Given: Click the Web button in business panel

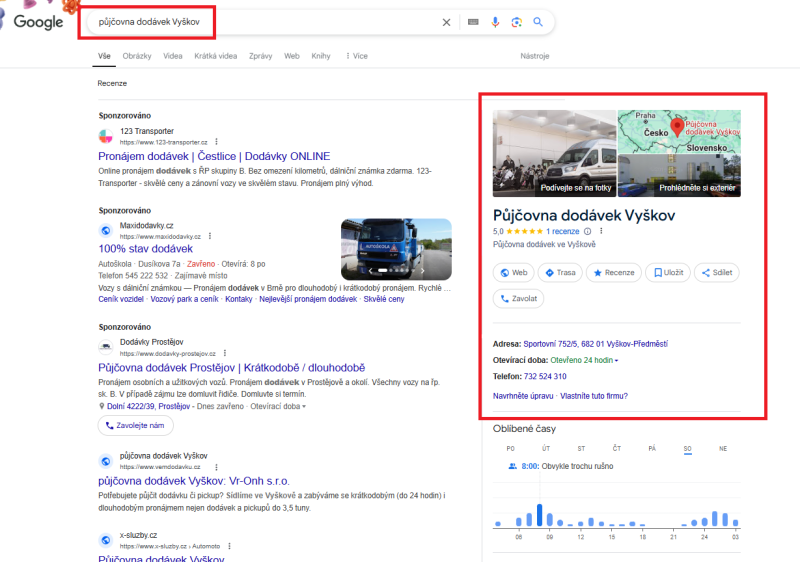Looking at the screenshot, I should tap(514, 273).
